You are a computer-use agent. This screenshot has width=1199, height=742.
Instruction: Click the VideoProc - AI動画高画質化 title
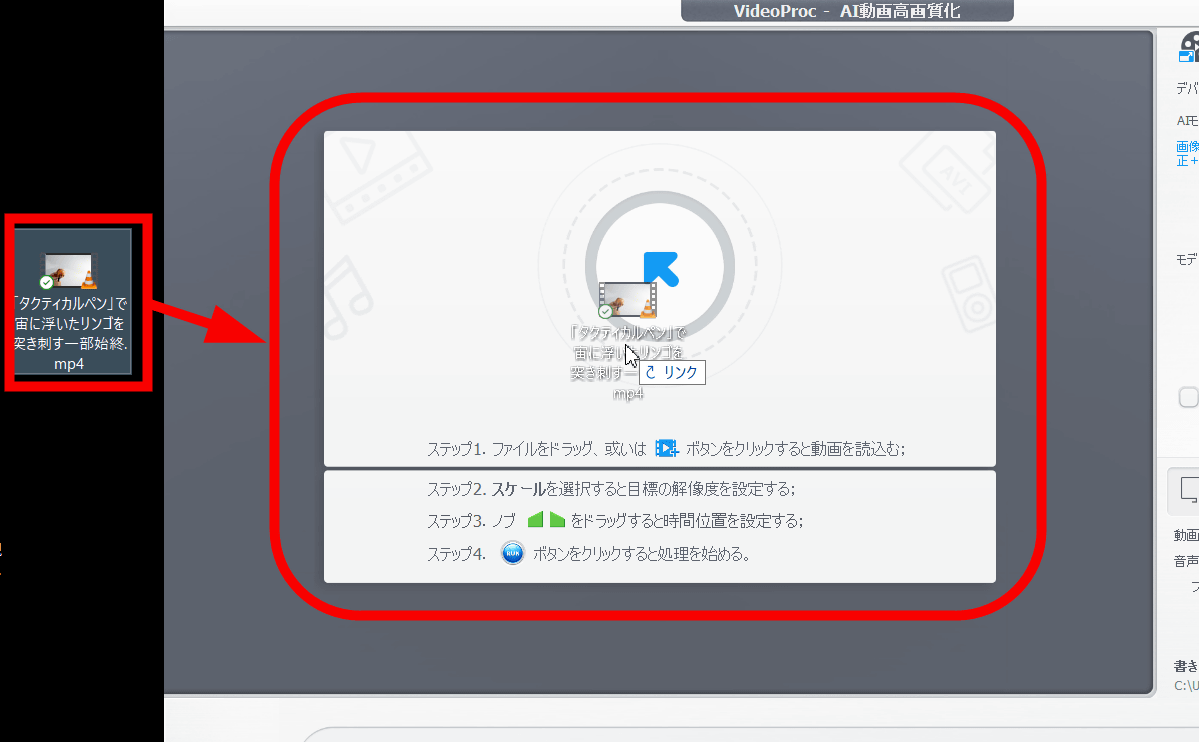(846, 11)
